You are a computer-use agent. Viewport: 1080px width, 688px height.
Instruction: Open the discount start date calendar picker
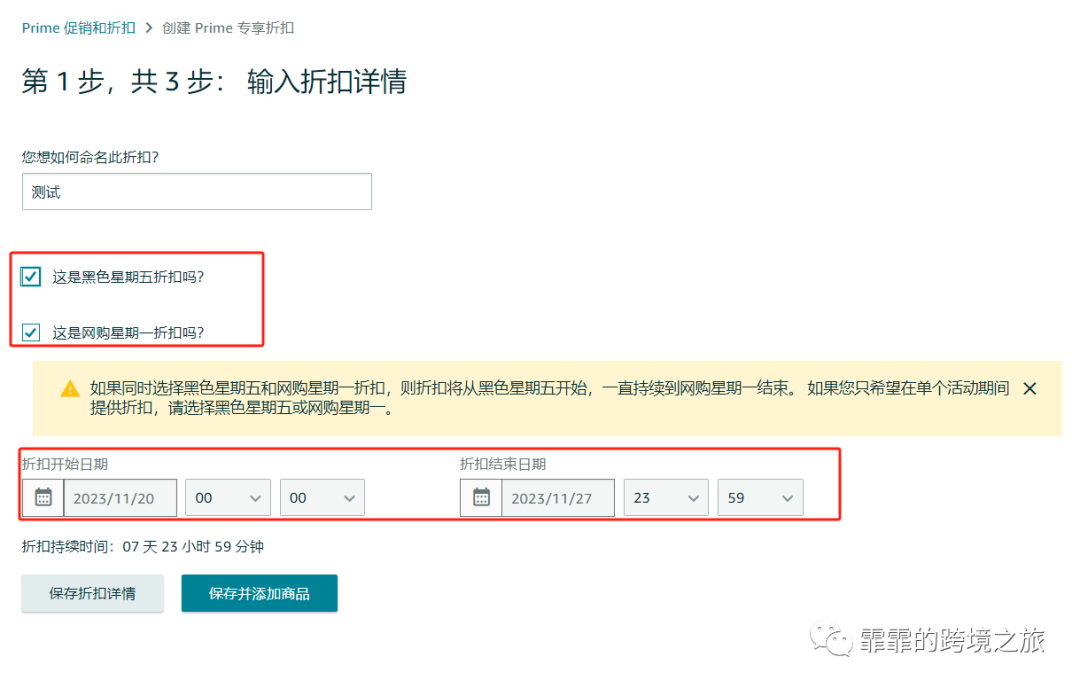[43, 497]
